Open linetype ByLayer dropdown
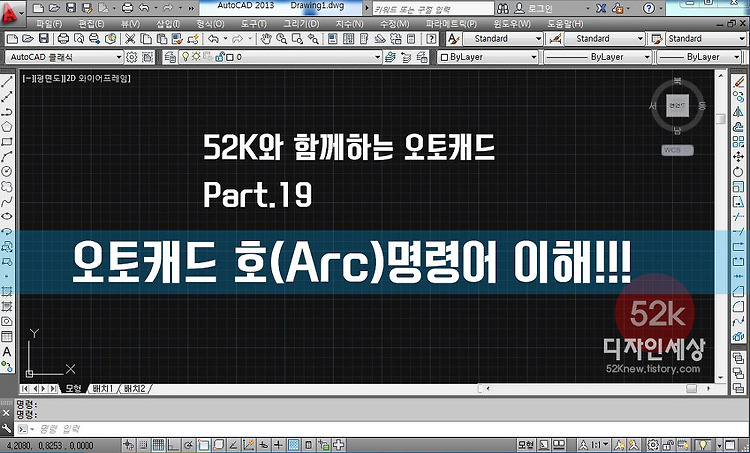The width and height of the screenshot is (750, 453). point(597,57)
